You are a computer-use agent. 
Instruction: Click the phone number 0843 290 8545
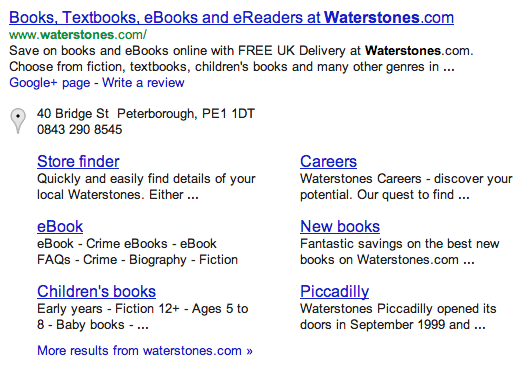tap(80, 129)
